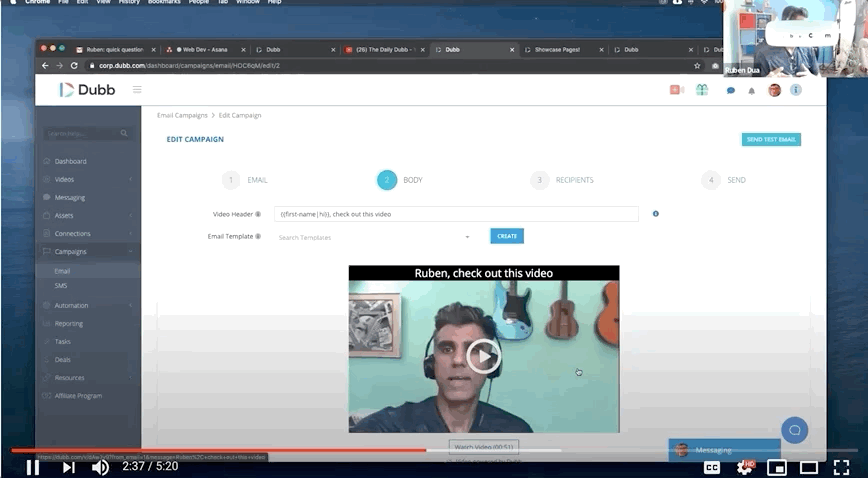Image resolution: width=868 pixels, height=478 pixels.
Task: Open the chat bubble icon in header
Action: click(x=731, y=90)
